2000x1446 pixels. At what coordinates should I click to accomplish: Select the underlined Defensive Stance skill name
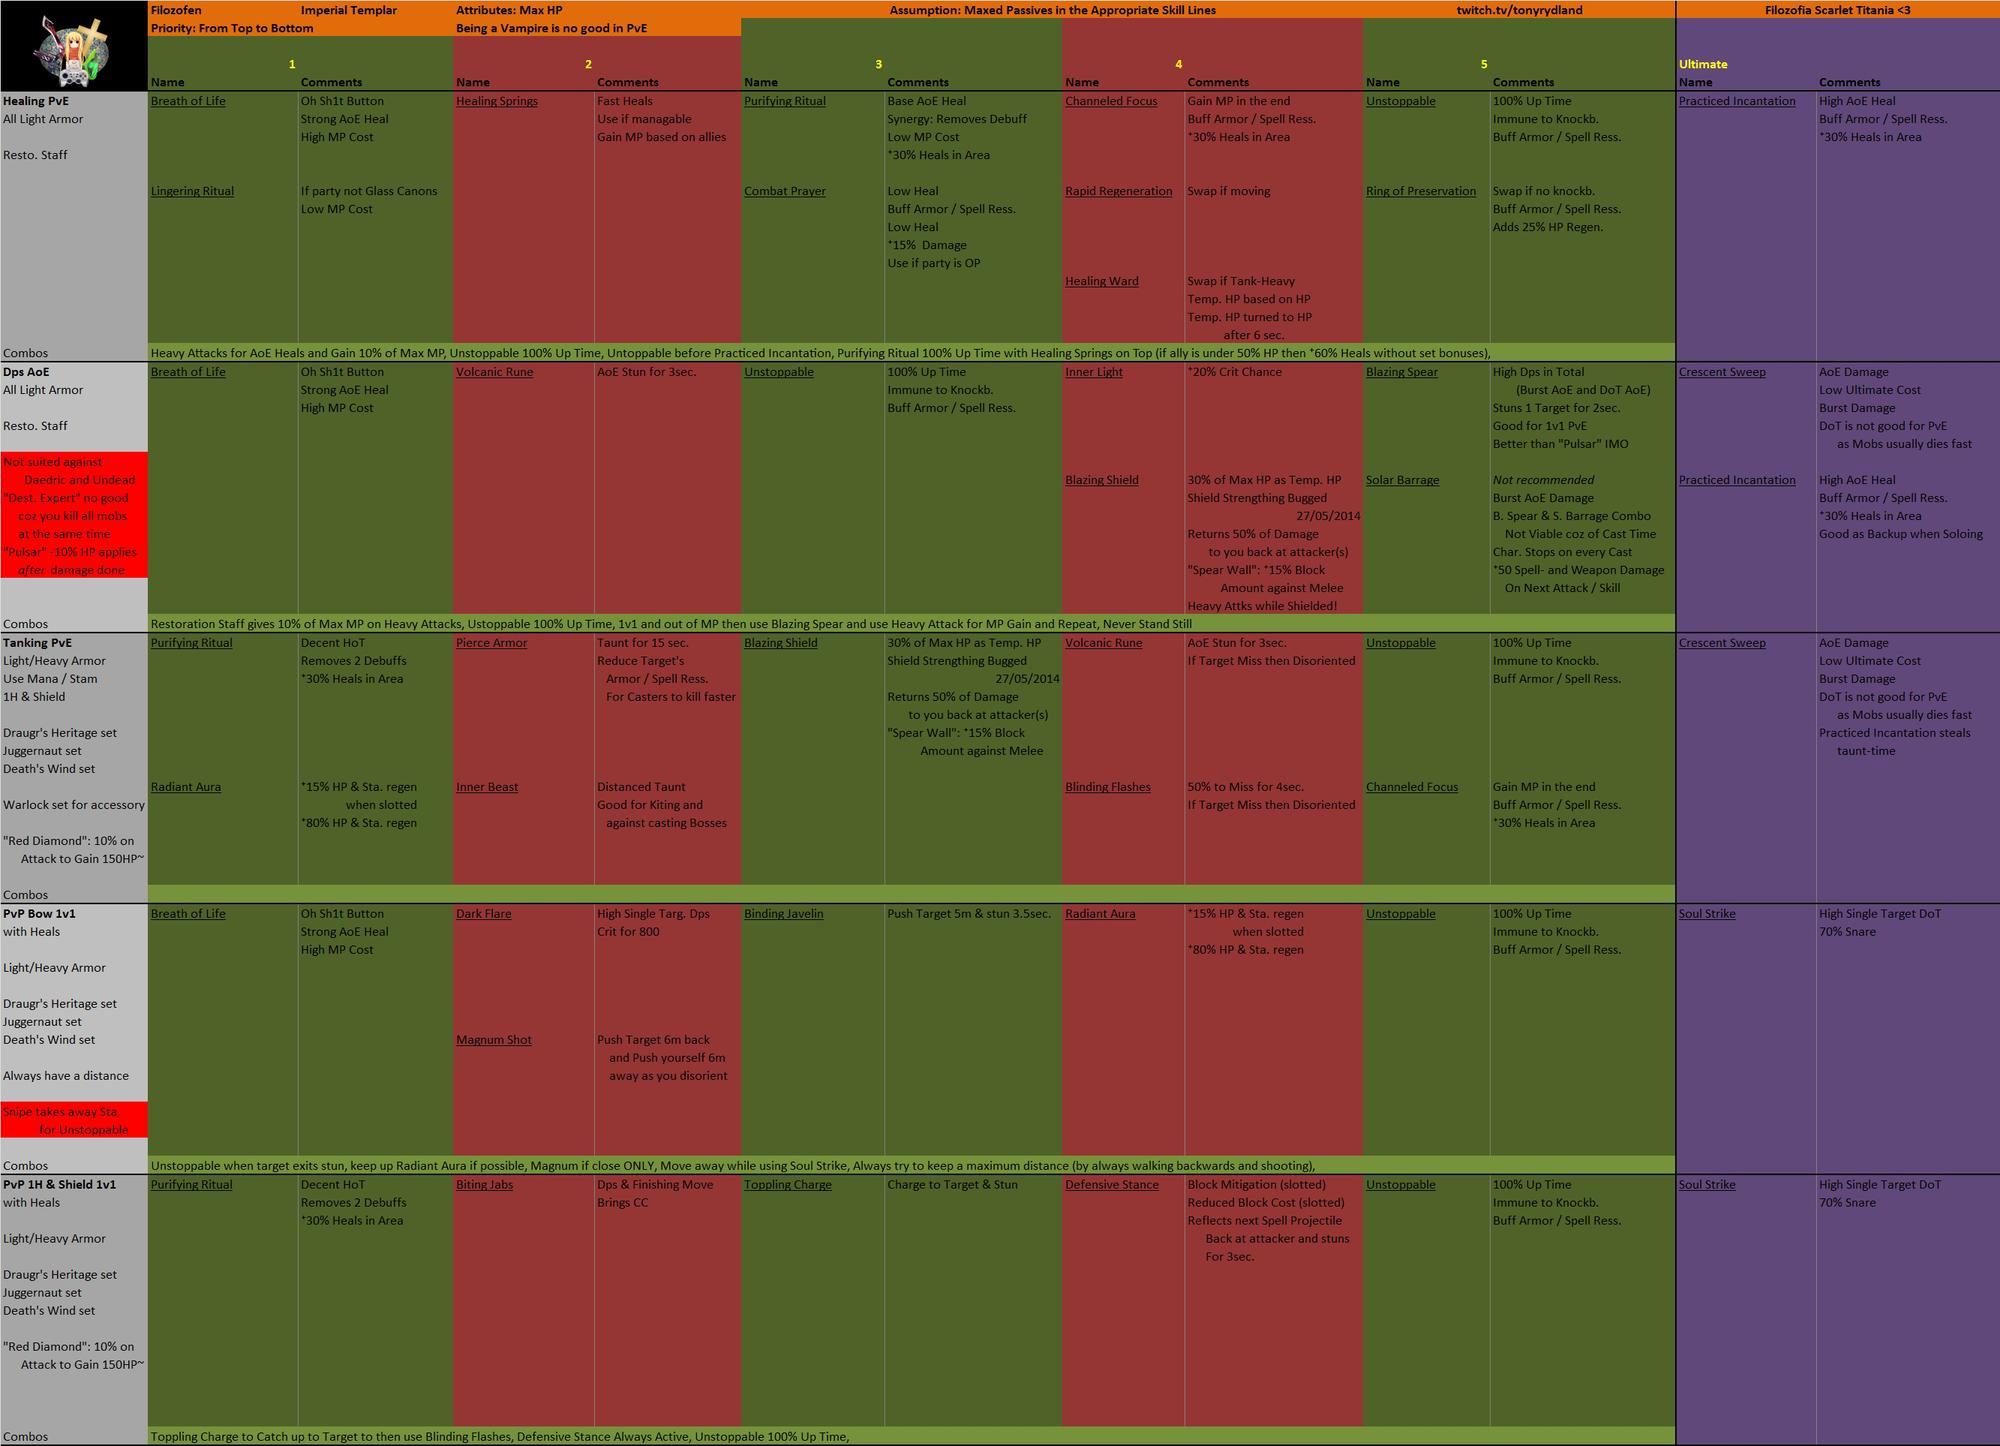[1112, 1185]
